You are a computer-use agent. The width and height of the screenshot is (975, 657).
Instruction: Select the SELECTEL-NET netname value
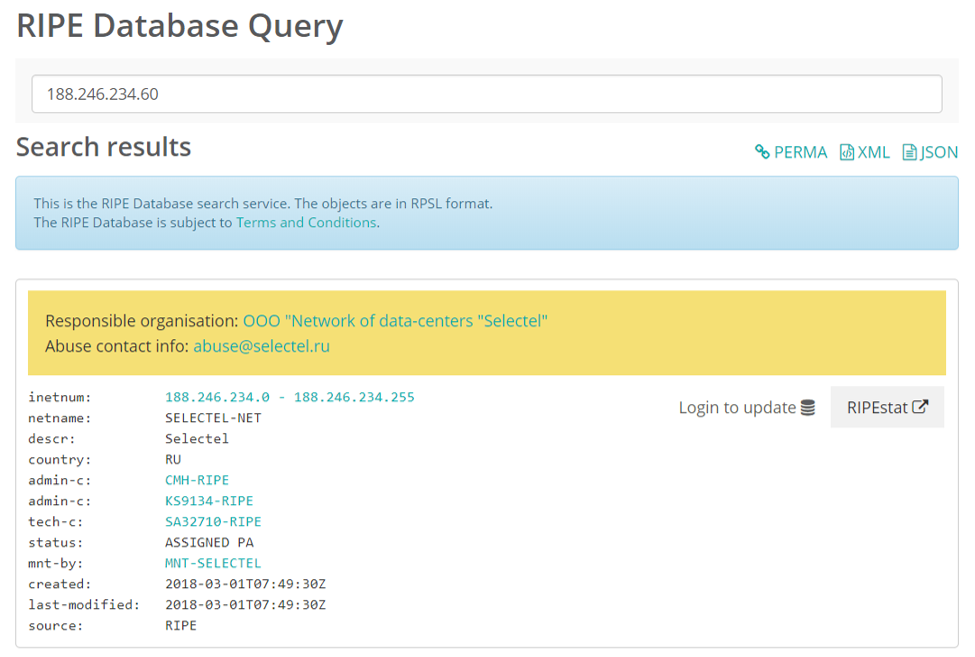click(213, 418)
